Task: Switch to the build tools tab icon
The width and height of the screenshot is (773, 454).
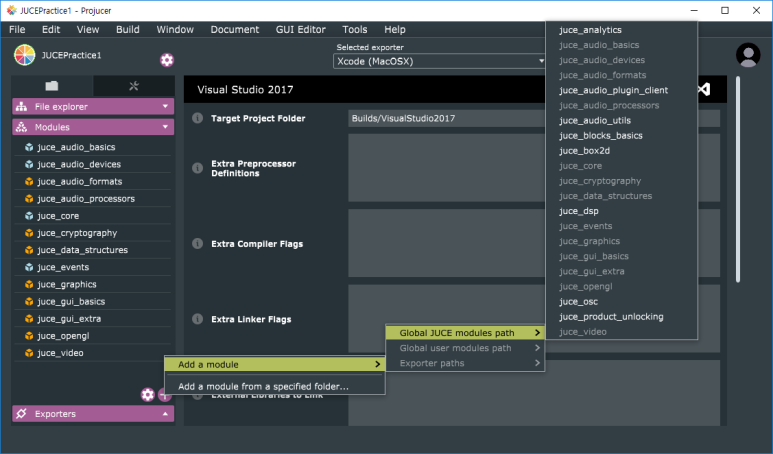Action: point(134,86)
